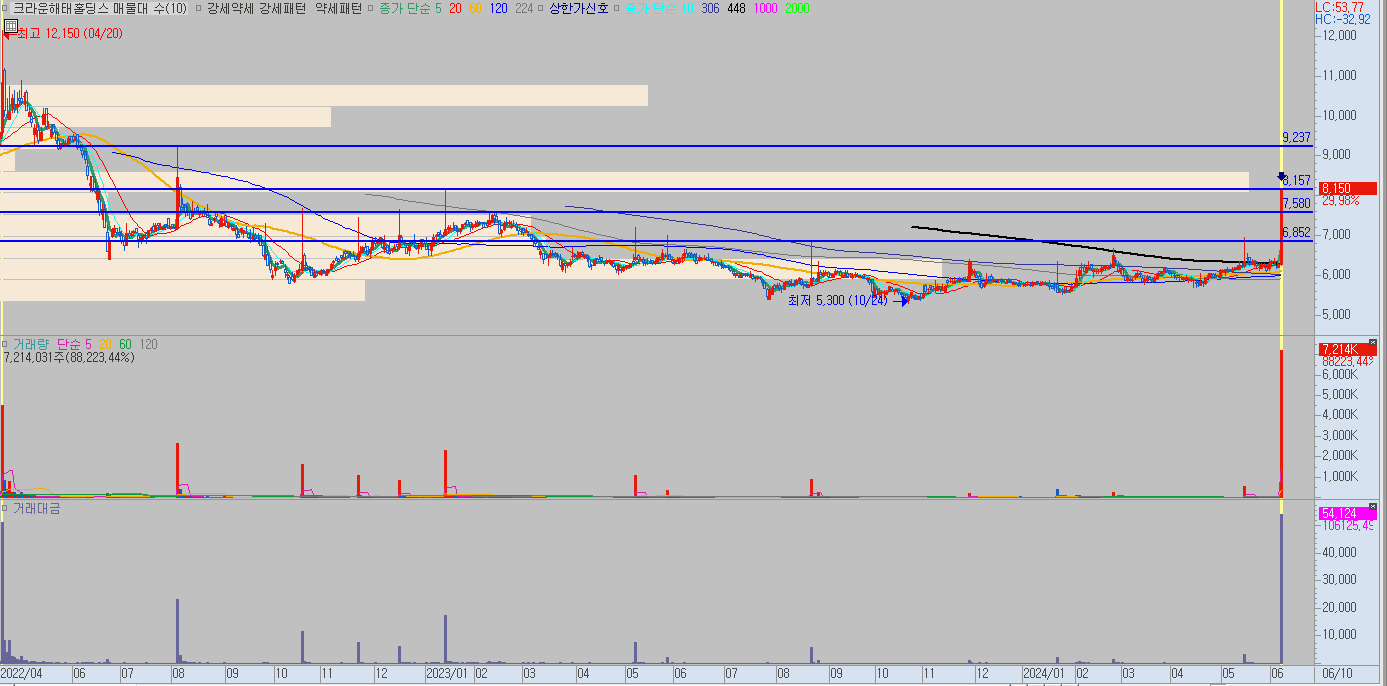
Task: Click the HC:-32,92 value
Action: coord(1342,19)
